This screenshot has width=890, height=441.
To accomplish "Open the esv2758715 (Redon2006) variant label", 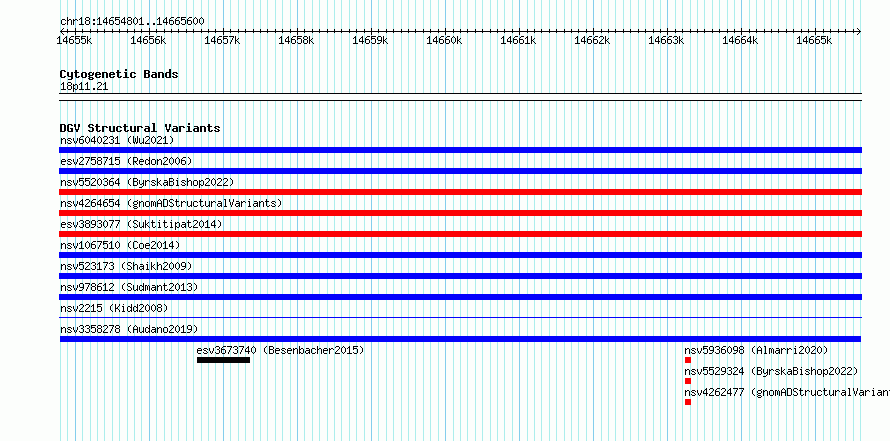I will pos(126,161).
